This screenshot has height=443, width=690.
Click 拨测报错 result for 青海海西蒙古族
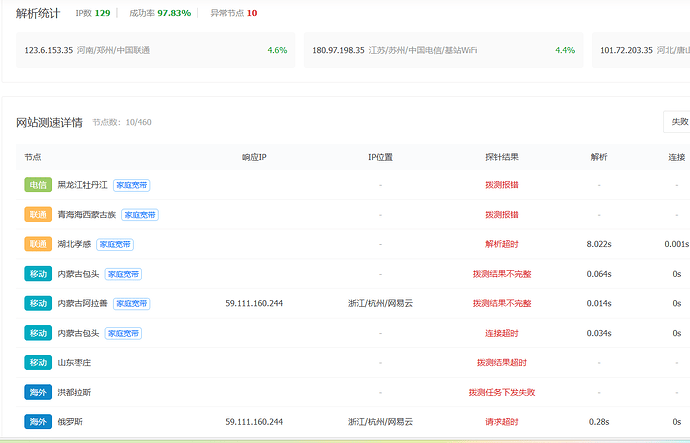[x=502, y=215]
